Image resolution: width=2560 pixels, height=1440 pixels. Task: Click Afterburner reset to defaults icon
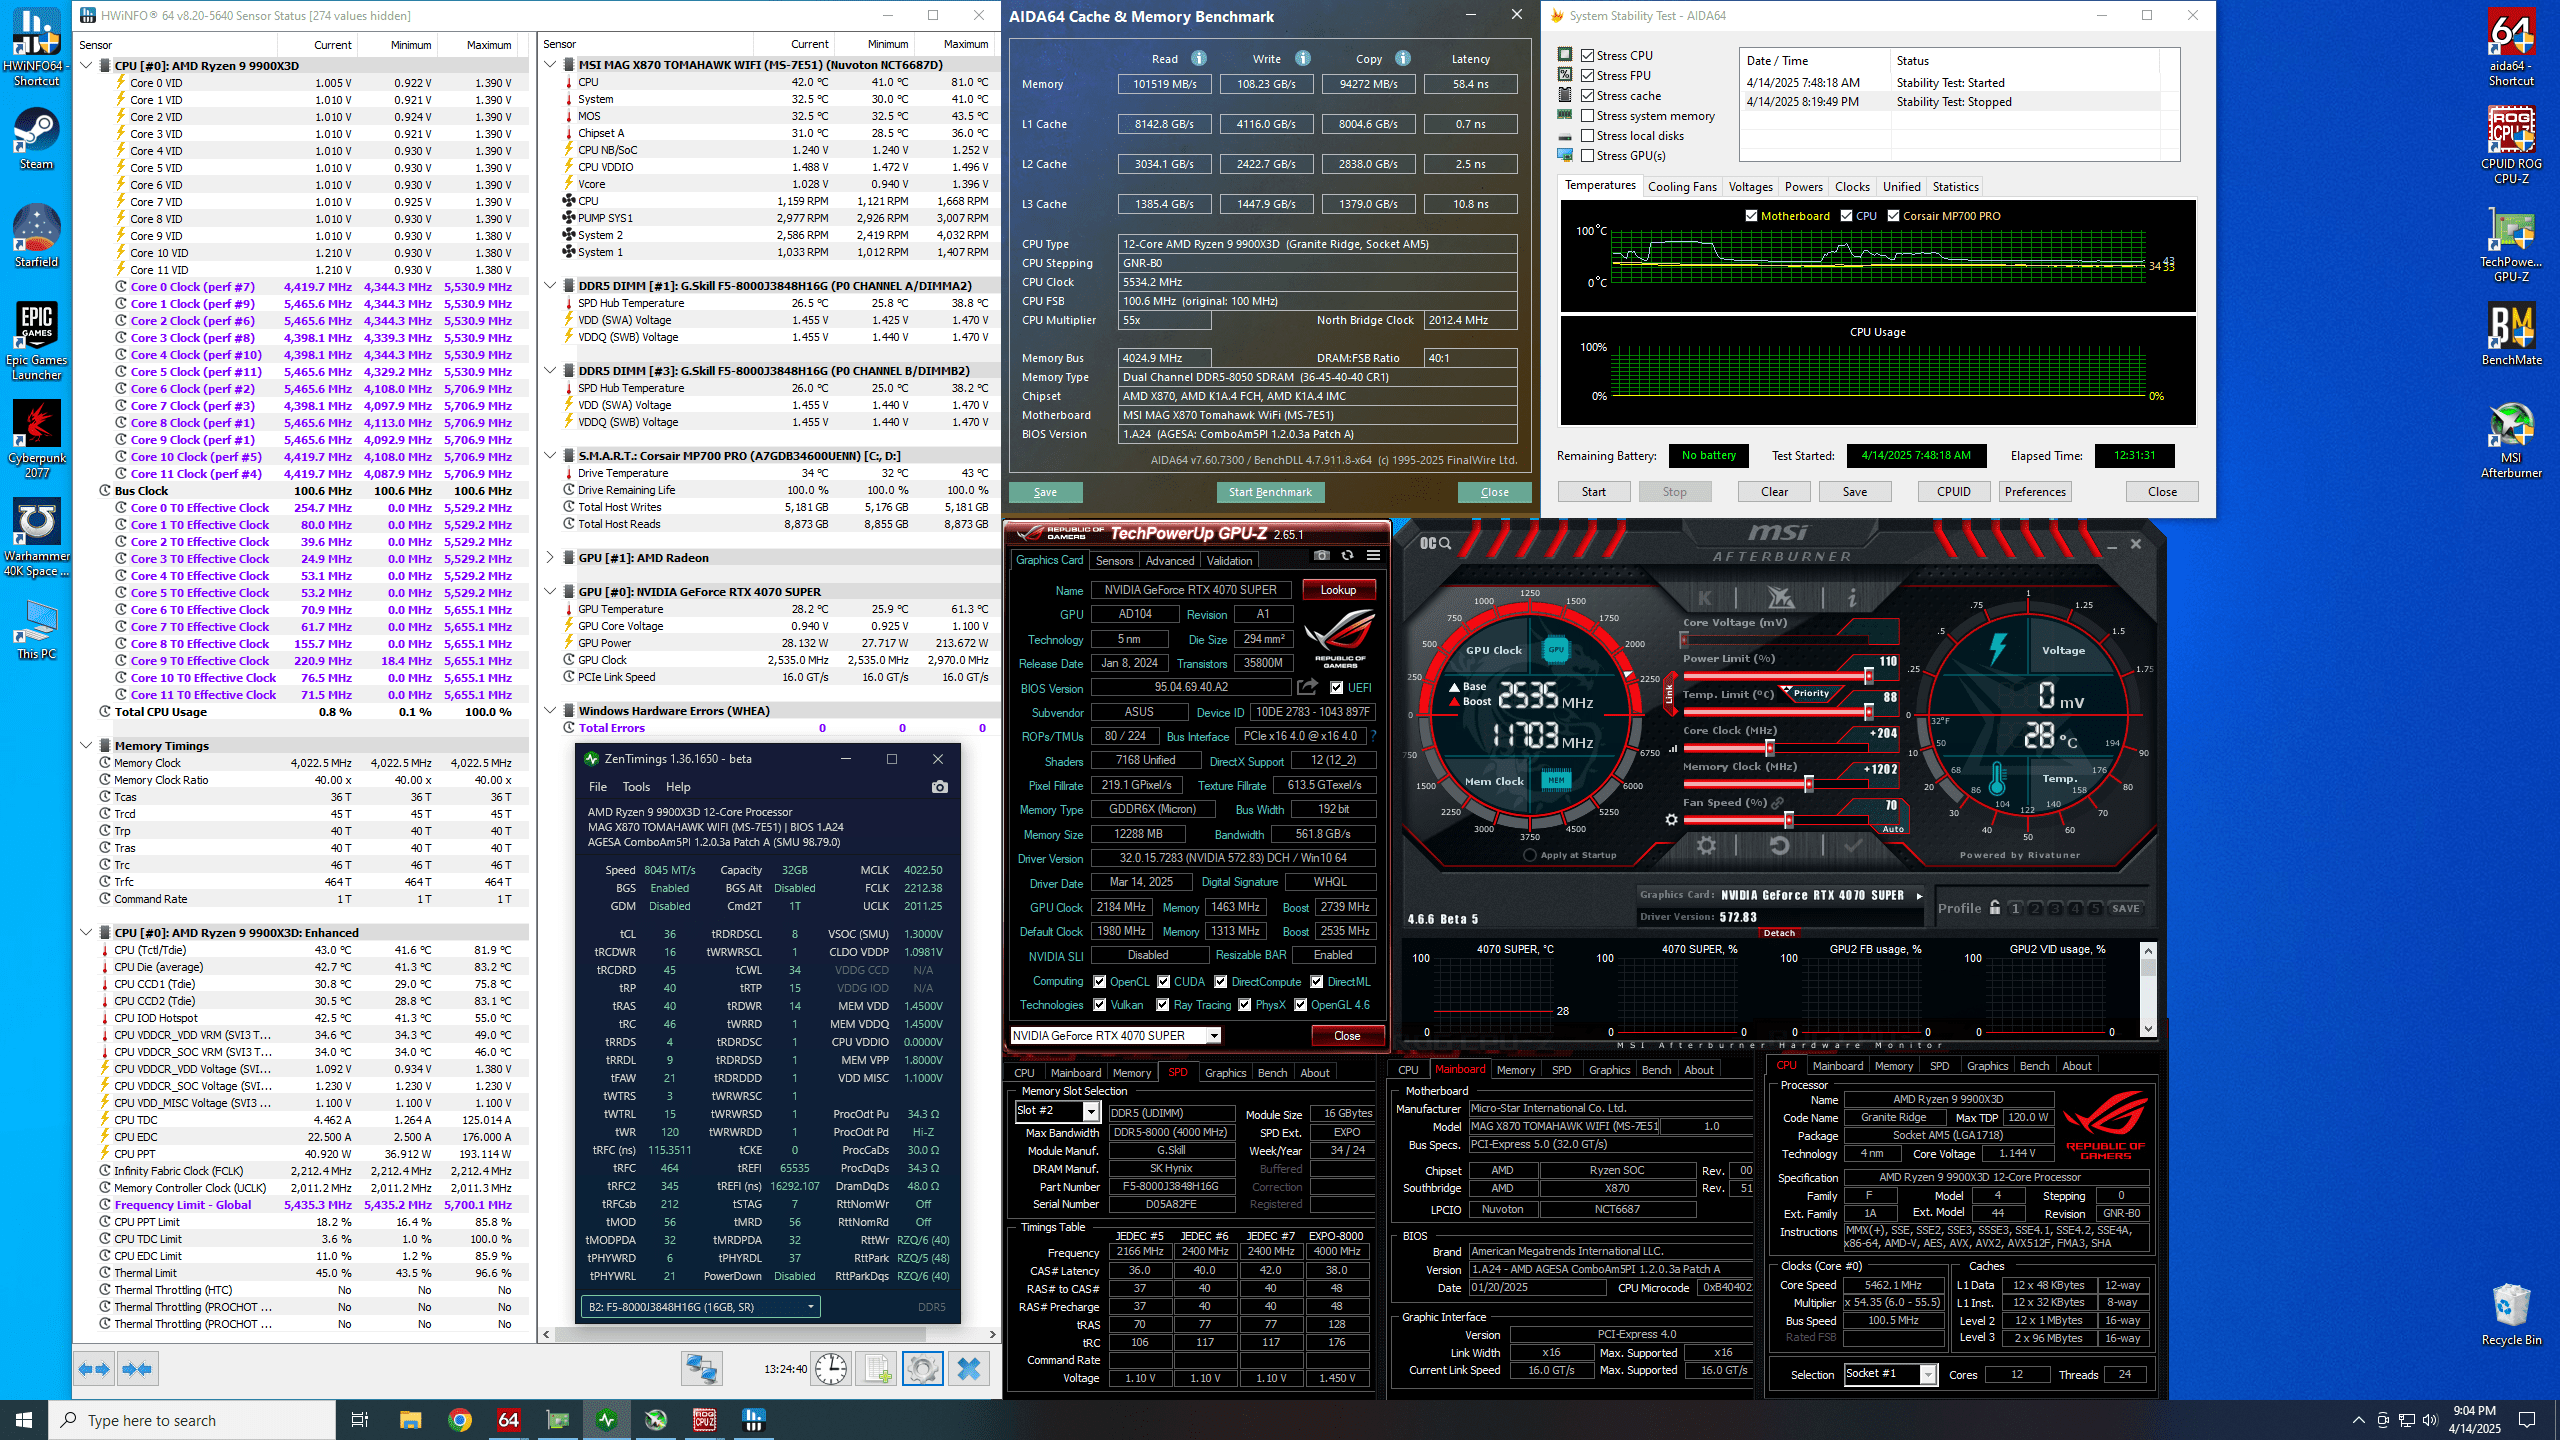pos(1780,845)
